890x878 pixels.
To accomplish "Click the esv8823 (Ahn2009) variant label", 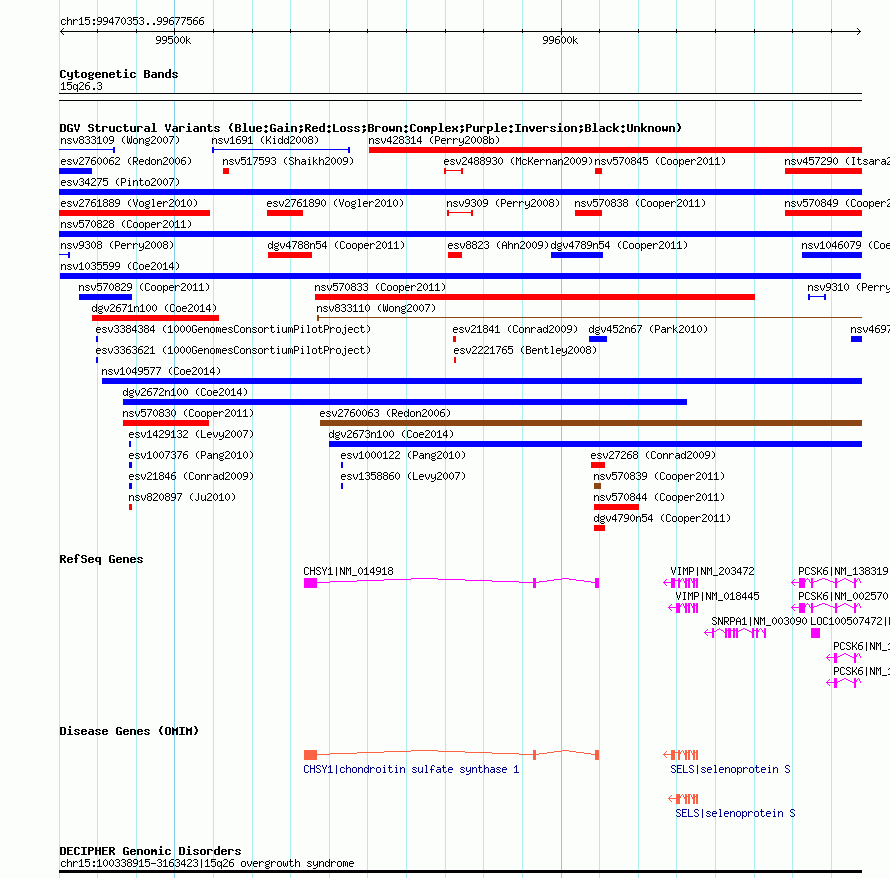I will coord(498,245).
